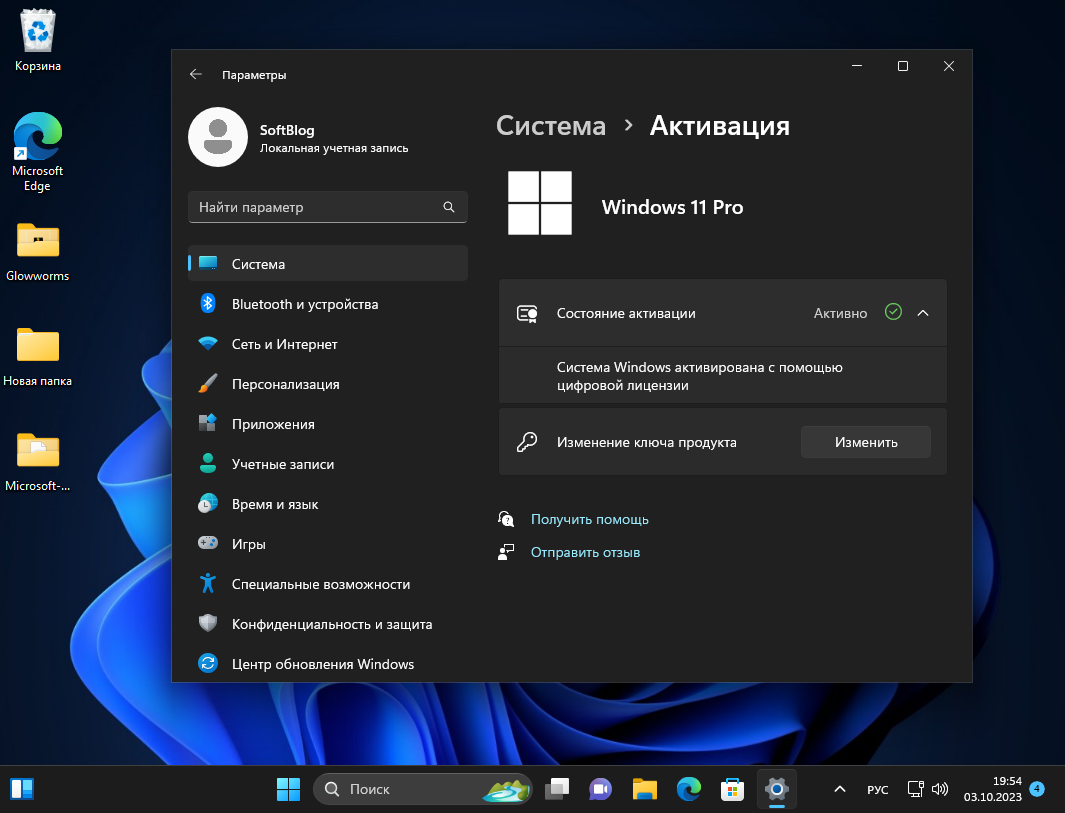
Task: Click the gamepad icon for Игры
Action: pos(208,543)
